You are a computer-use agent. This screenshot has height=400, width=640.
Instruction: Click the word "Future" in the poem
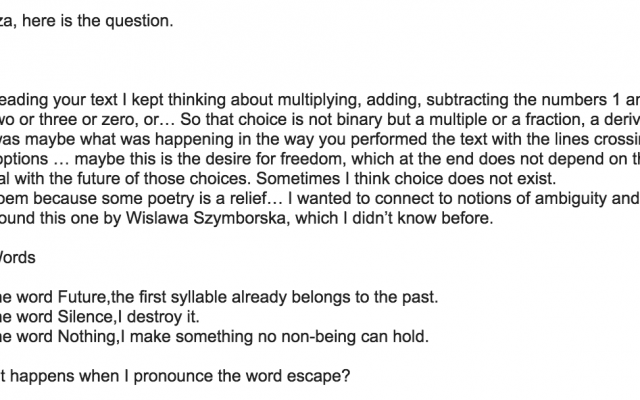78,298
